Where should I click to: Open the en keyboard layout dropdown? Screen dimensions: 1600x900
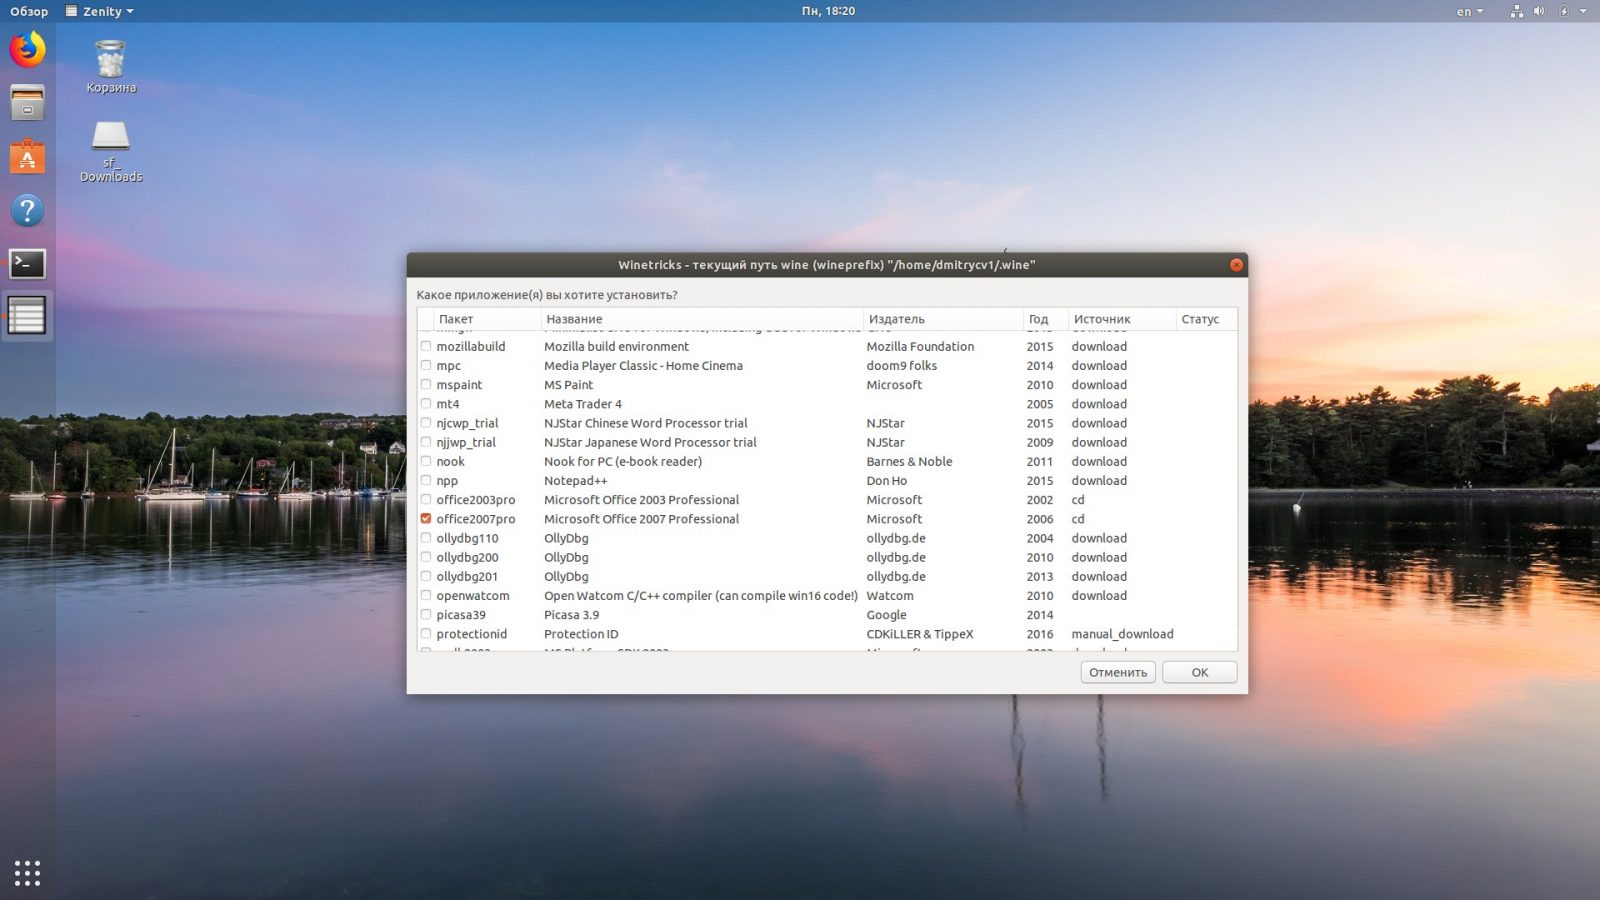tap(1469, 11)
